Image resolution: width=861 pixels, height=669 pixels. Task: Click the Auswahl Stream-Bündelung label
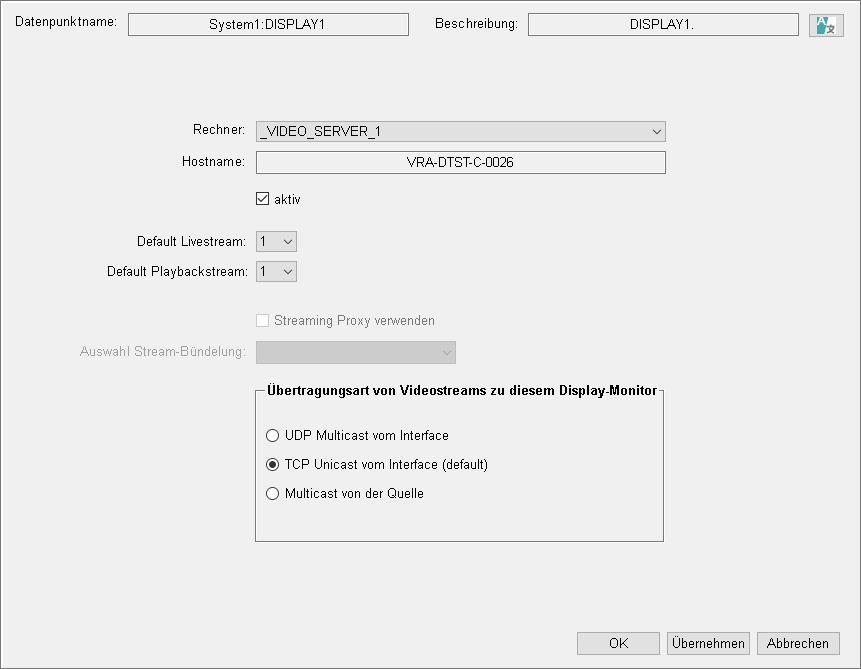click(163, 352)
